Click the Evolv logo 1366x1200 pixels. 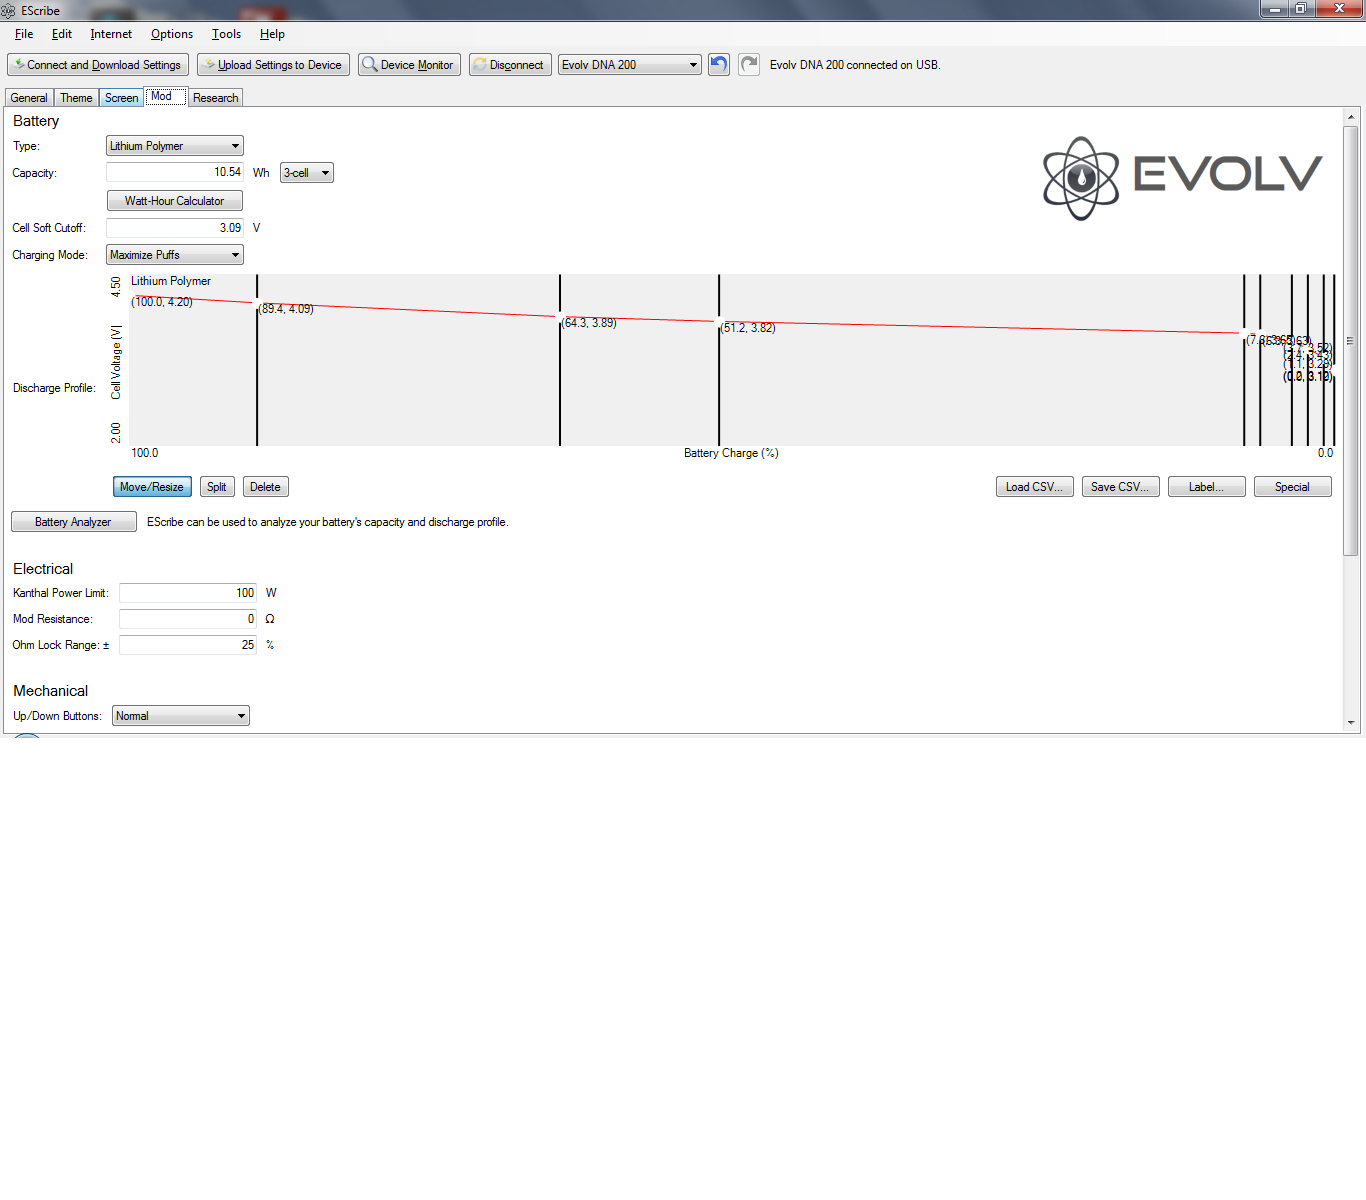(x=1181, y=177)
